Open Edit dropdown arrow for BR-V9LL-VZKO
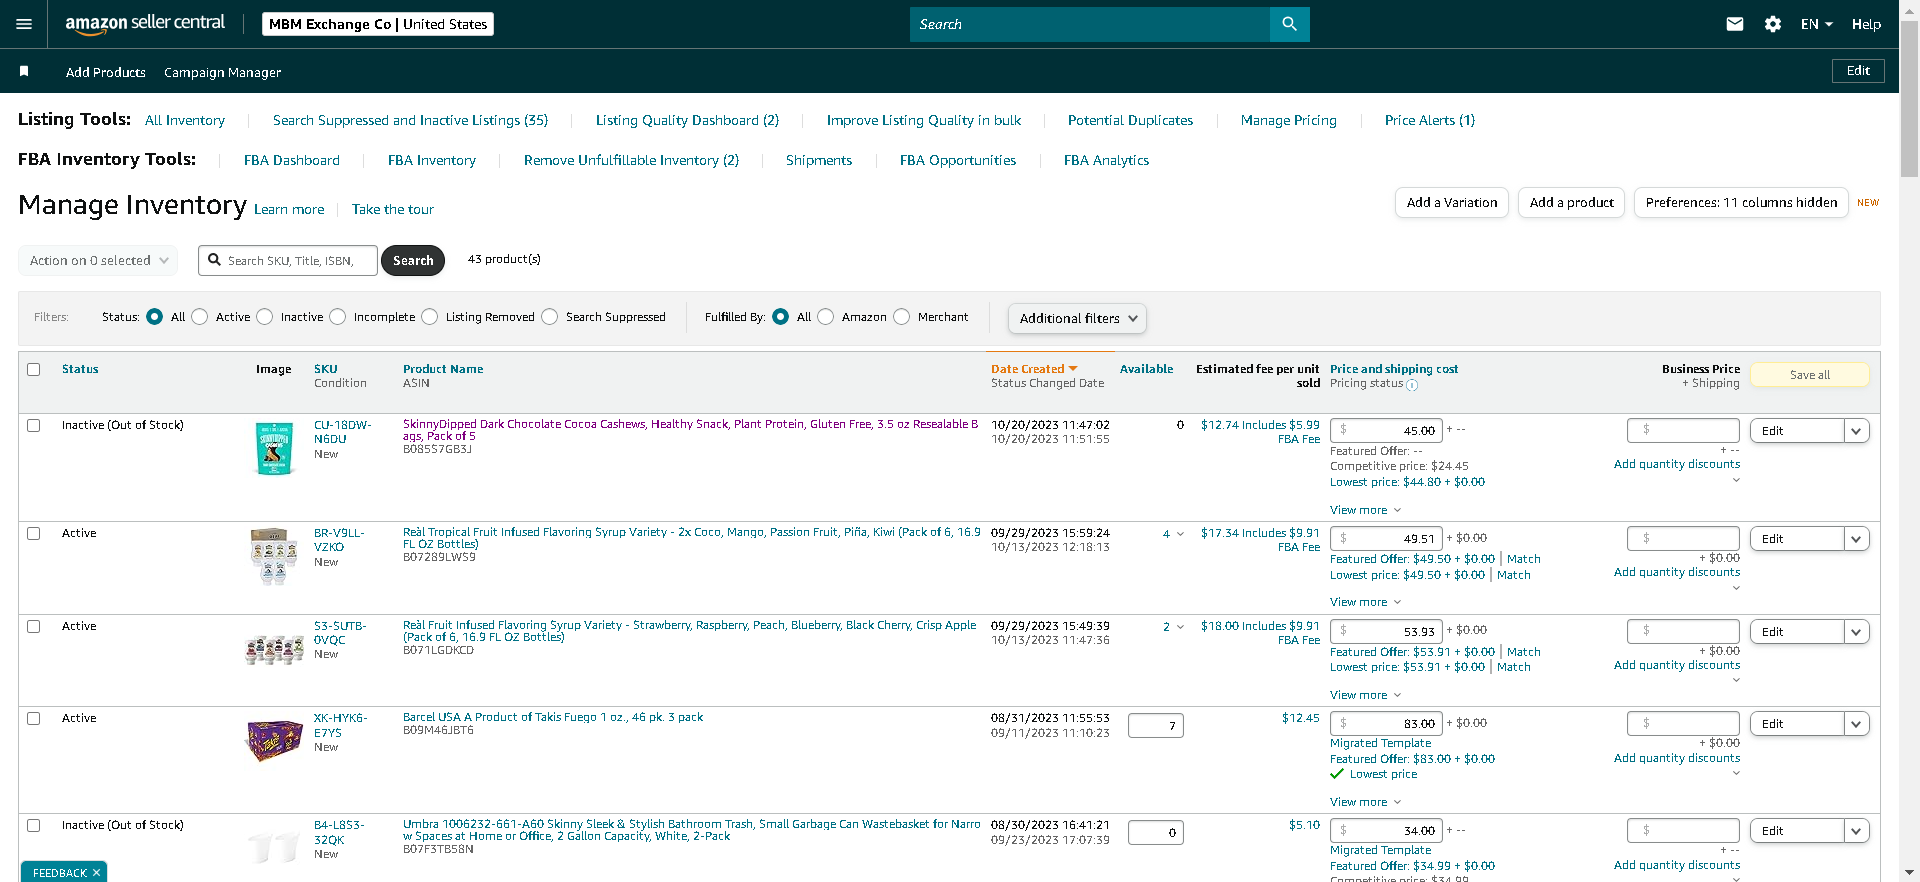1920x882 pixels. 1857,539
